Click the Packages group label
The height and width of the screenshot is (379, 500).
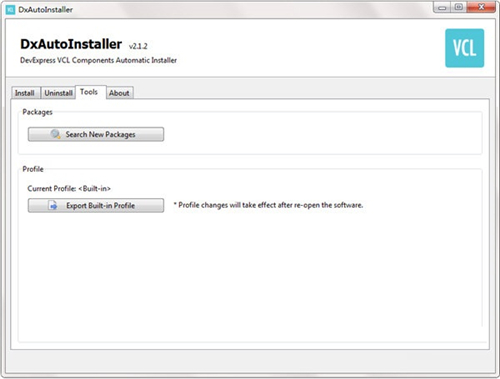tap(37, 112)
